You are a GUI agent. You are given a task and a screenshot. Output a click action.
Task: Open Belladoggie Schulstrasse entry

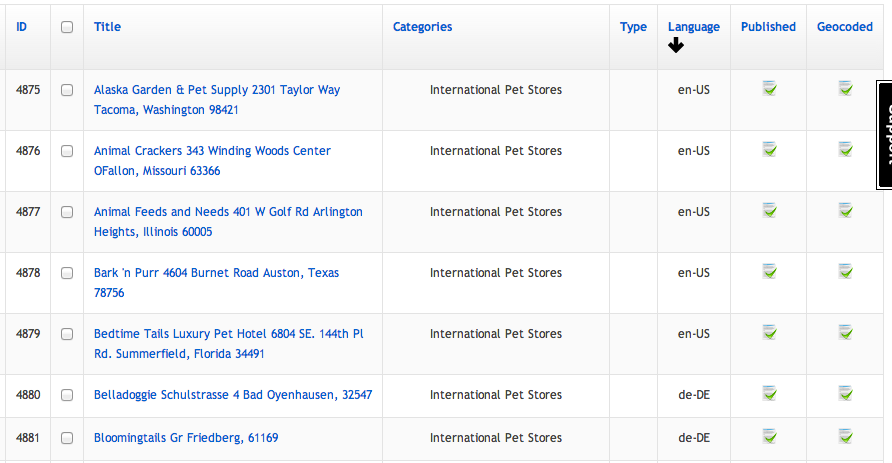pos(233,395)
